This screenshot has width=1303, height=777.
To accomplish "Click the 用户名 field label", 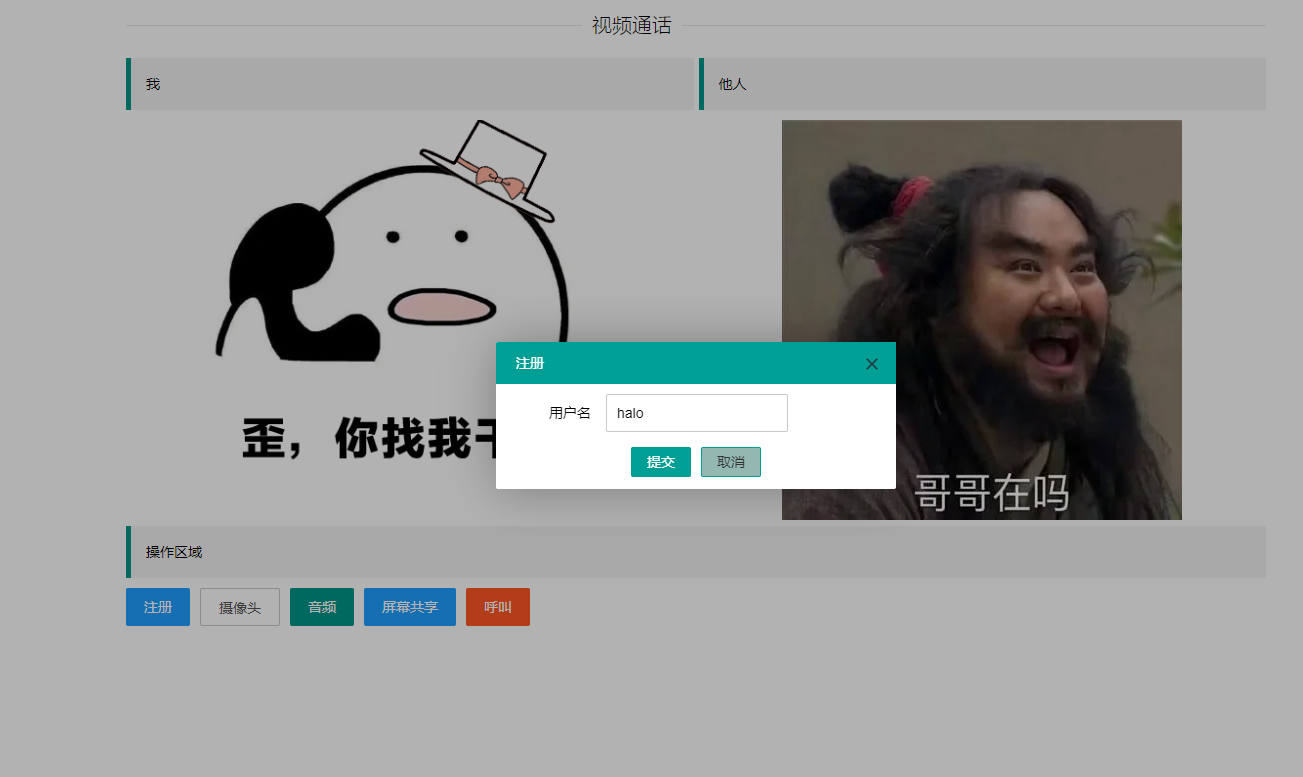I will tap(570, 413).
